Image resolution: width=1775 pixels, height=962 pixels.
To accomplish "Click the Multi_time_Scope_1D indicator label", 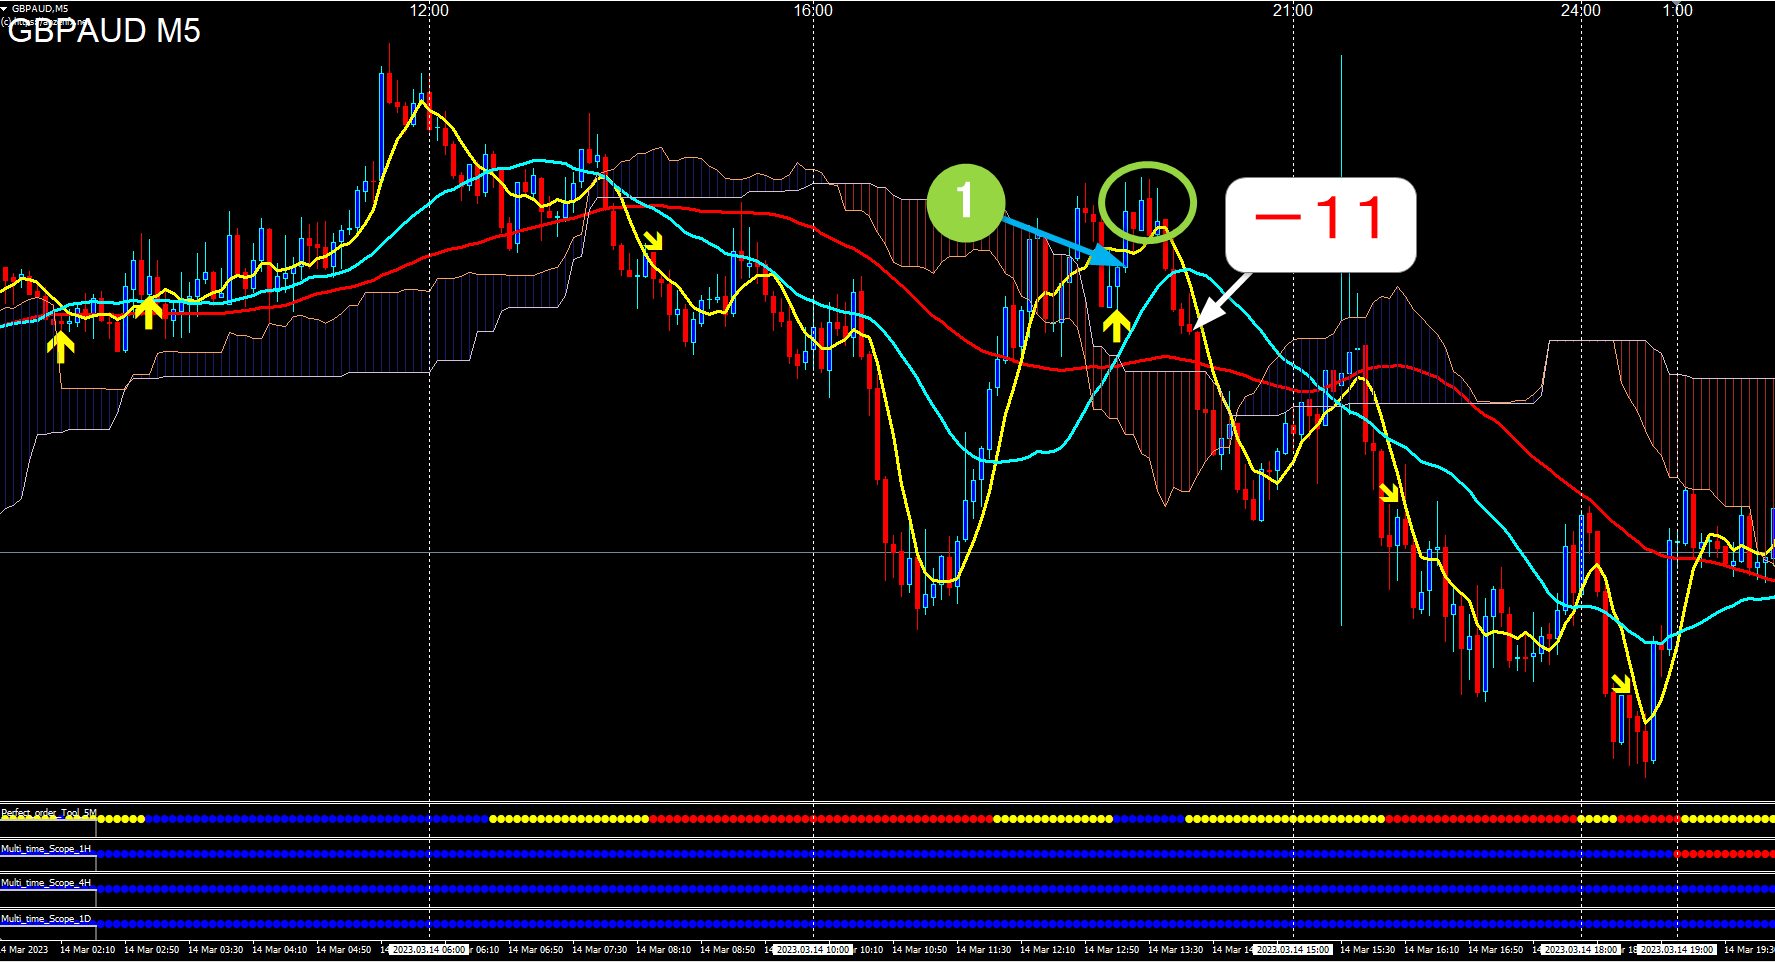I will (x=46, y=918).
